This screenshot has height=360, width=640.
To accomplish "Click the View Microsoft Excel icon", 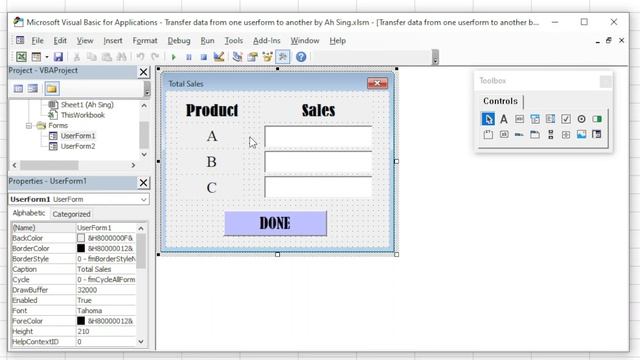I will pos(21,57).
